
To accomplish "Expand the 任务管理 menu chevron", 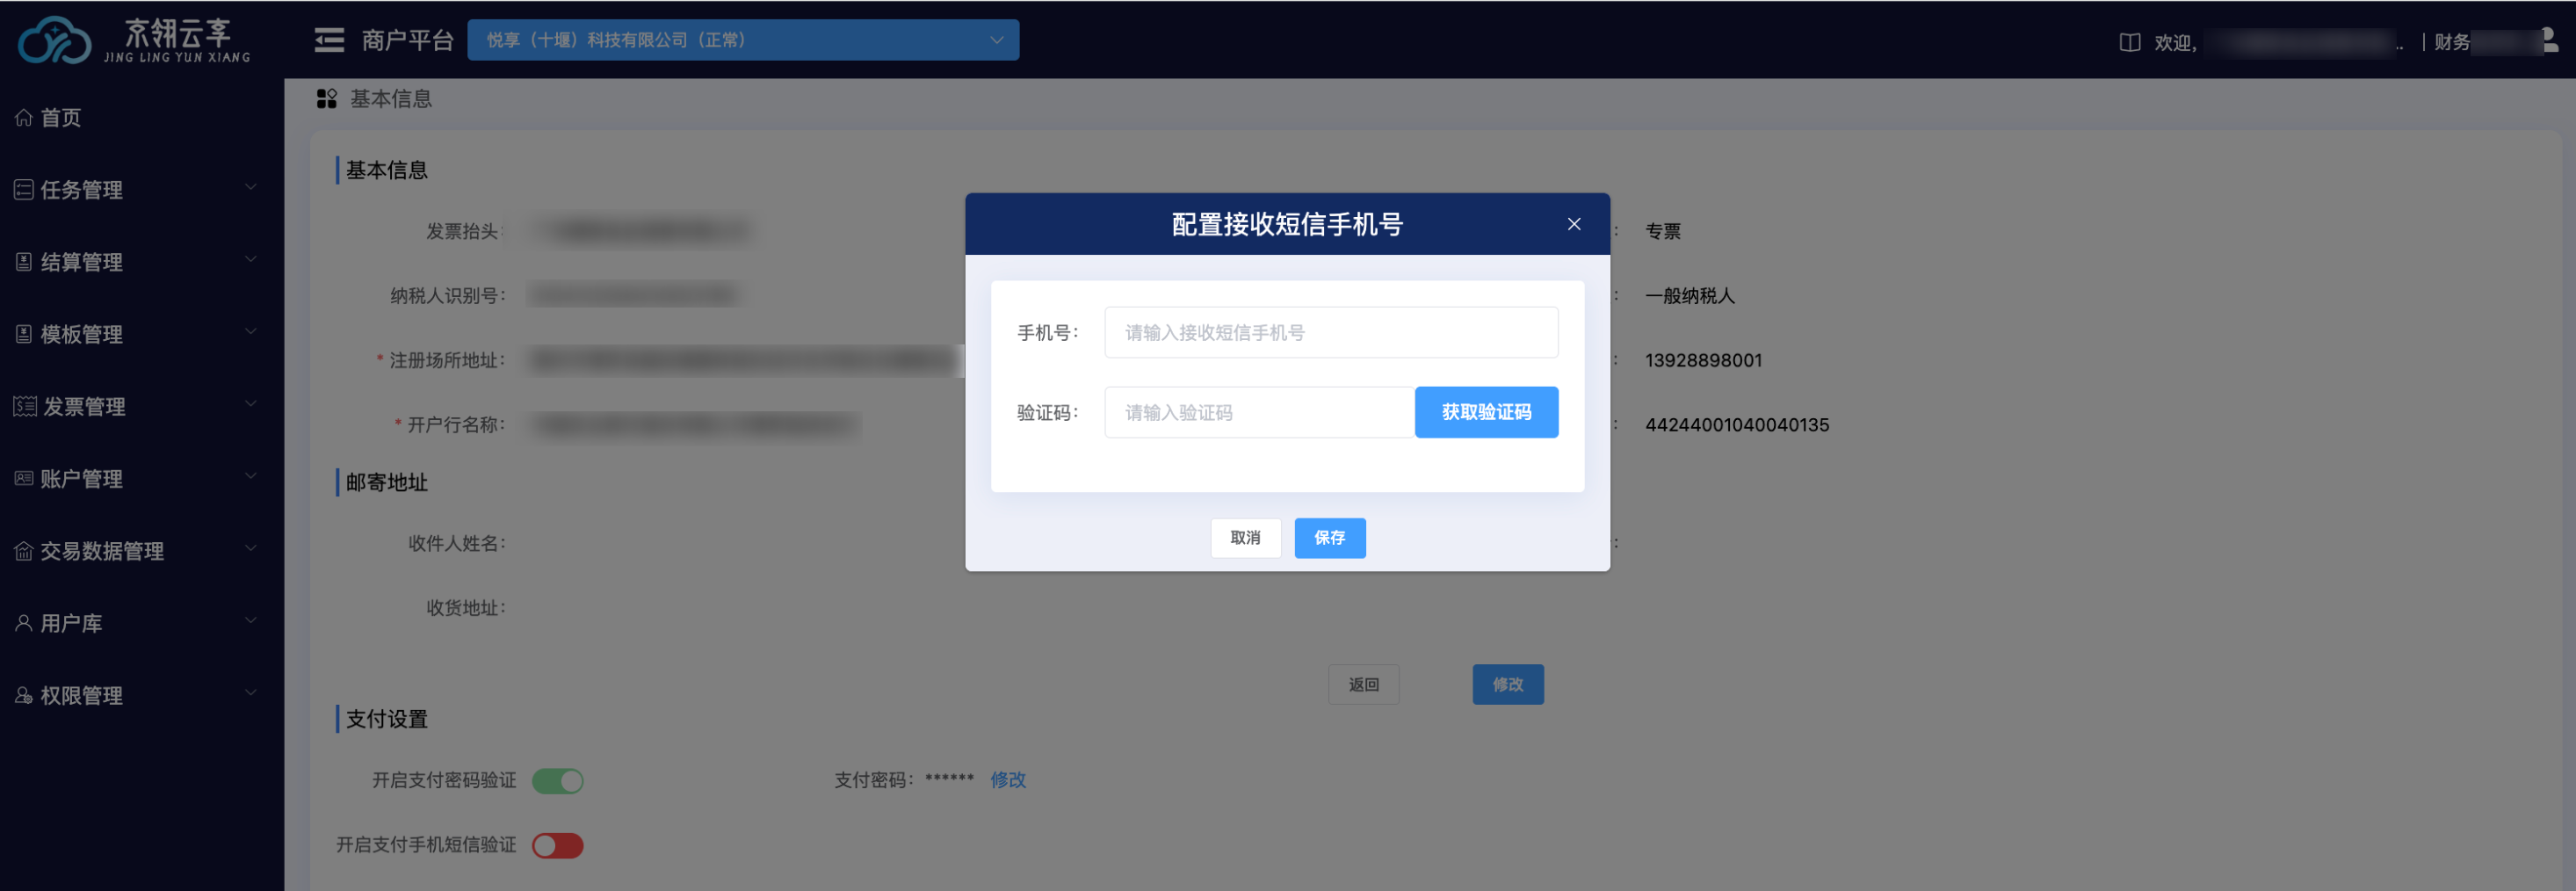I will [x=251, y=188].
